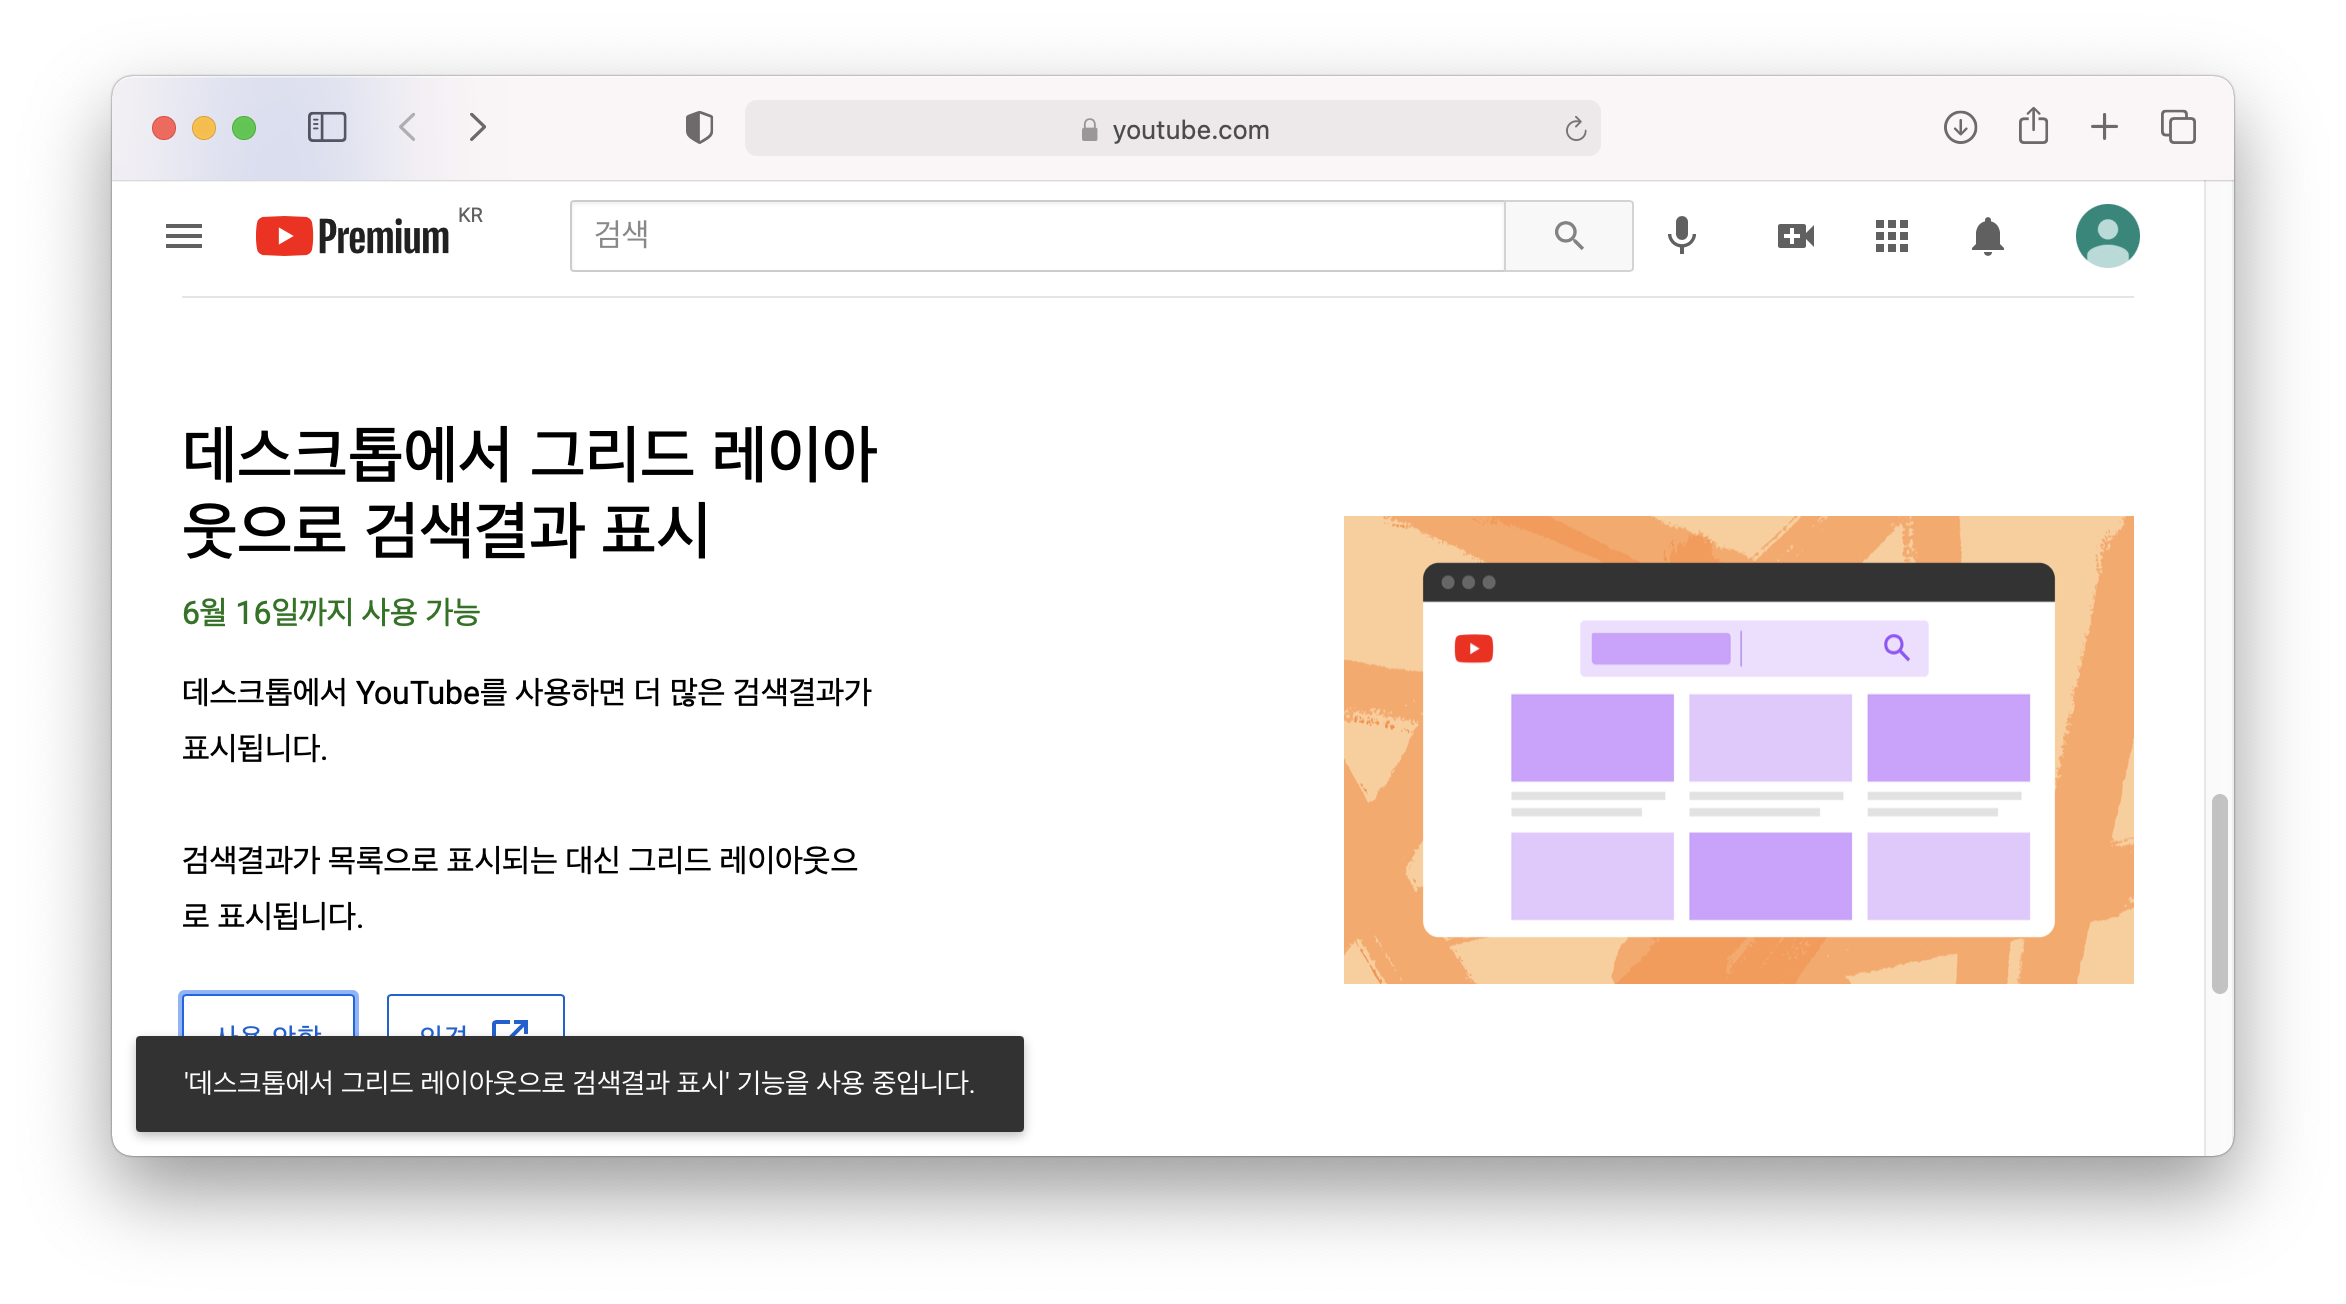Click the magnifier search button

(x=1569, y=236)
